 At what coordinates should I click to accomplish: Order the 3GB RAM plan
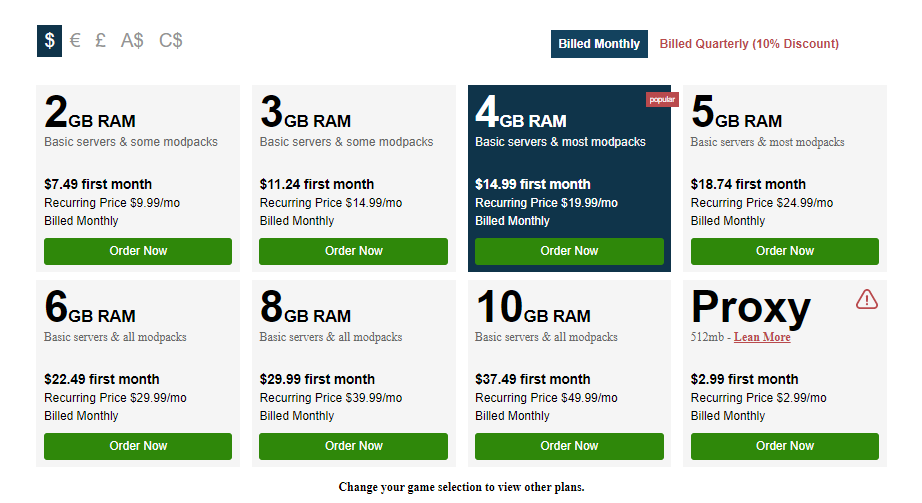(x=354, y=251)
